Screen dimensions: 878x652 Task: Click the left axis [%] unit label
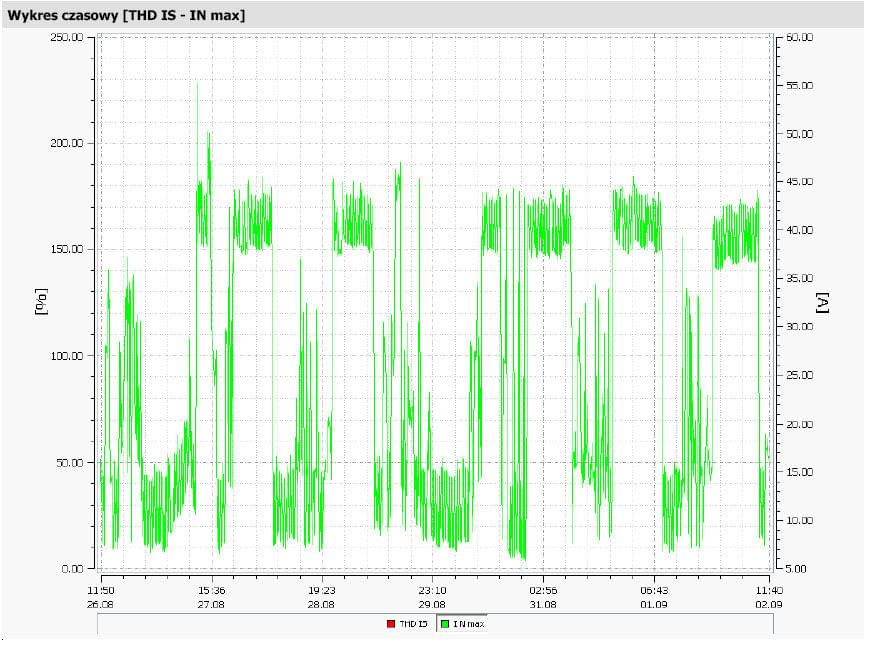[41, 302]
